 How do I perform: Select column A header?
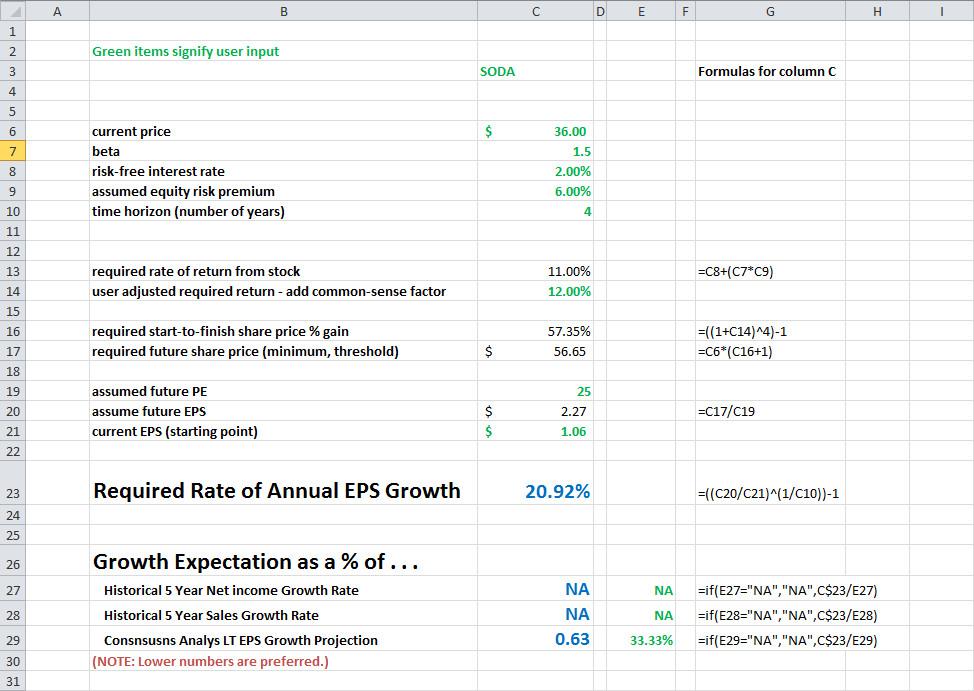pos(57,11)
